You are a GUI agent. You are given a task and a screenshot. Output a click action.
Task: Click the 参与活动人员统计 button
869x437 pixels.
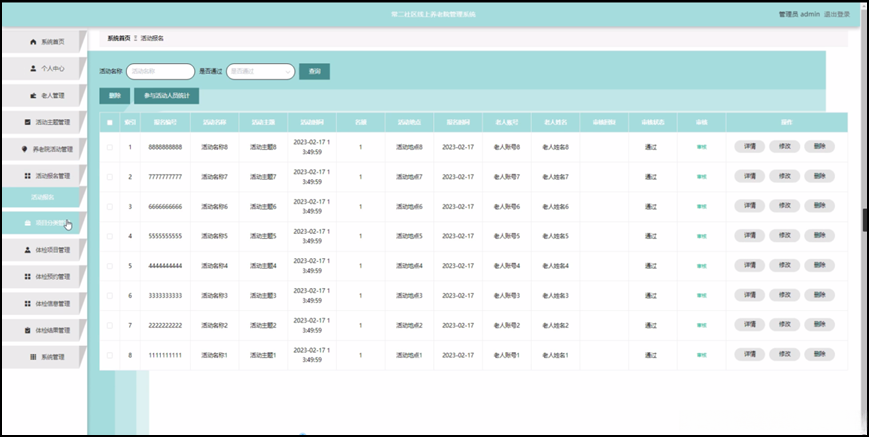[x=166, y=96]
